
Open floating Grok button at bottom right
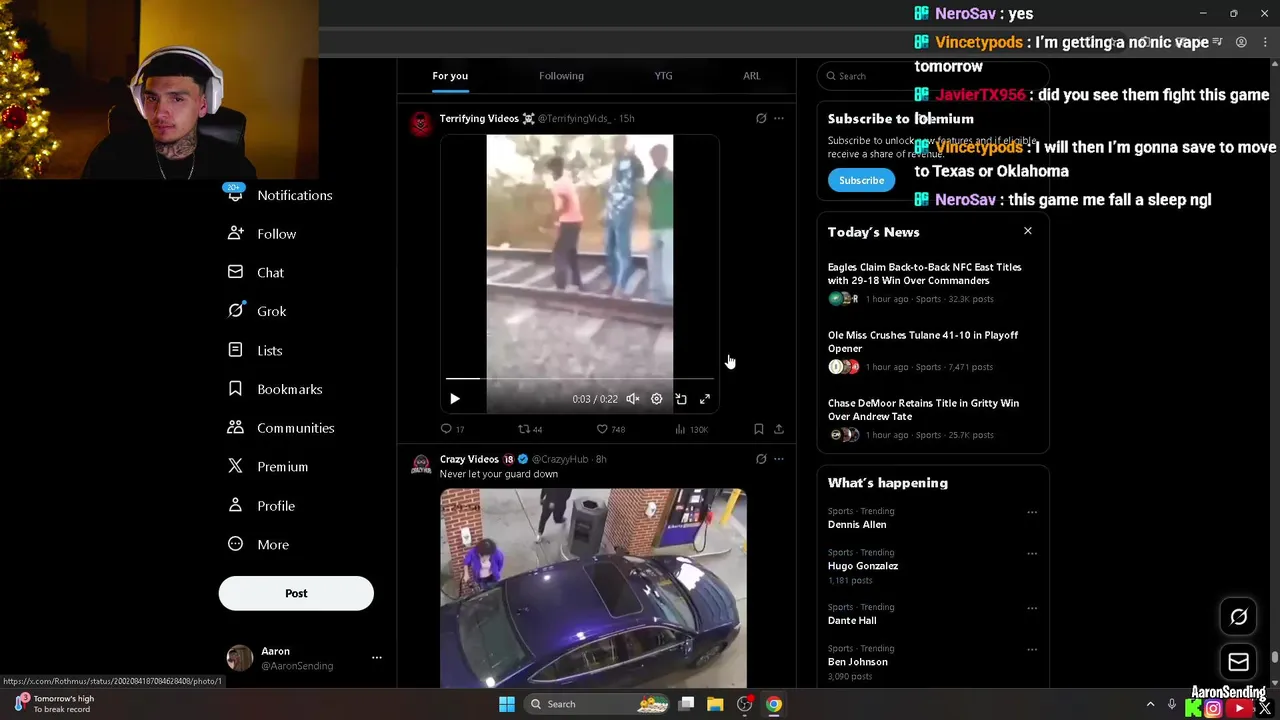point(1239,617)
